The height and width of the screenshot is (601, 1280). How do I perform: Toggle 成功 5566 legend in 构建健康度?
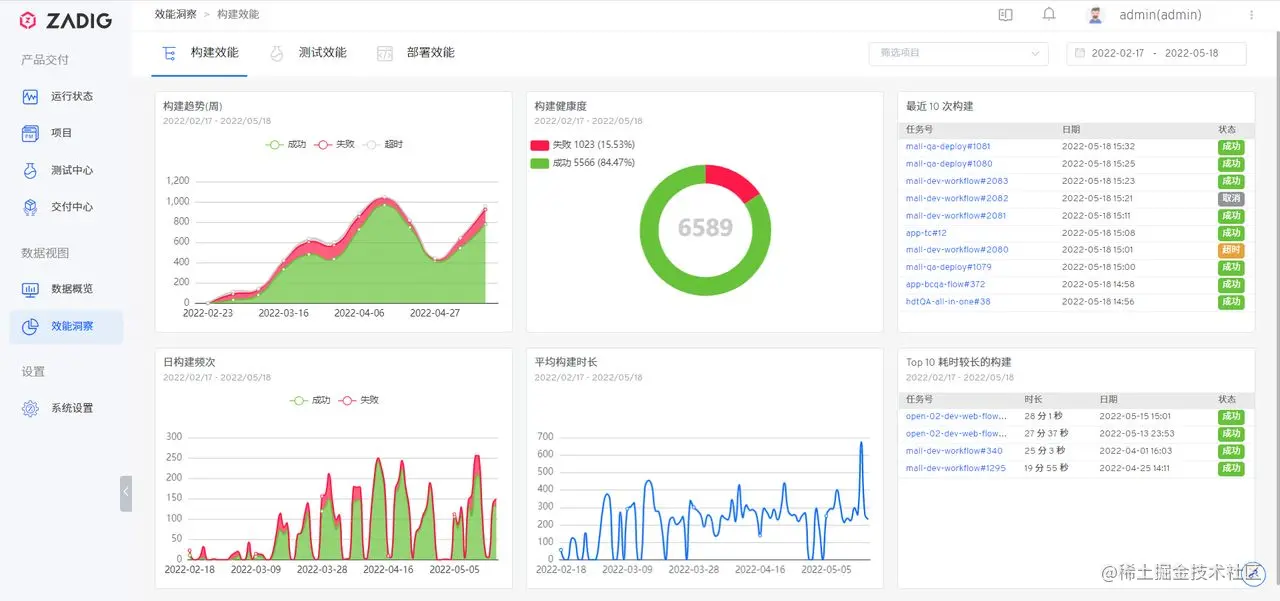coord(582,162)
